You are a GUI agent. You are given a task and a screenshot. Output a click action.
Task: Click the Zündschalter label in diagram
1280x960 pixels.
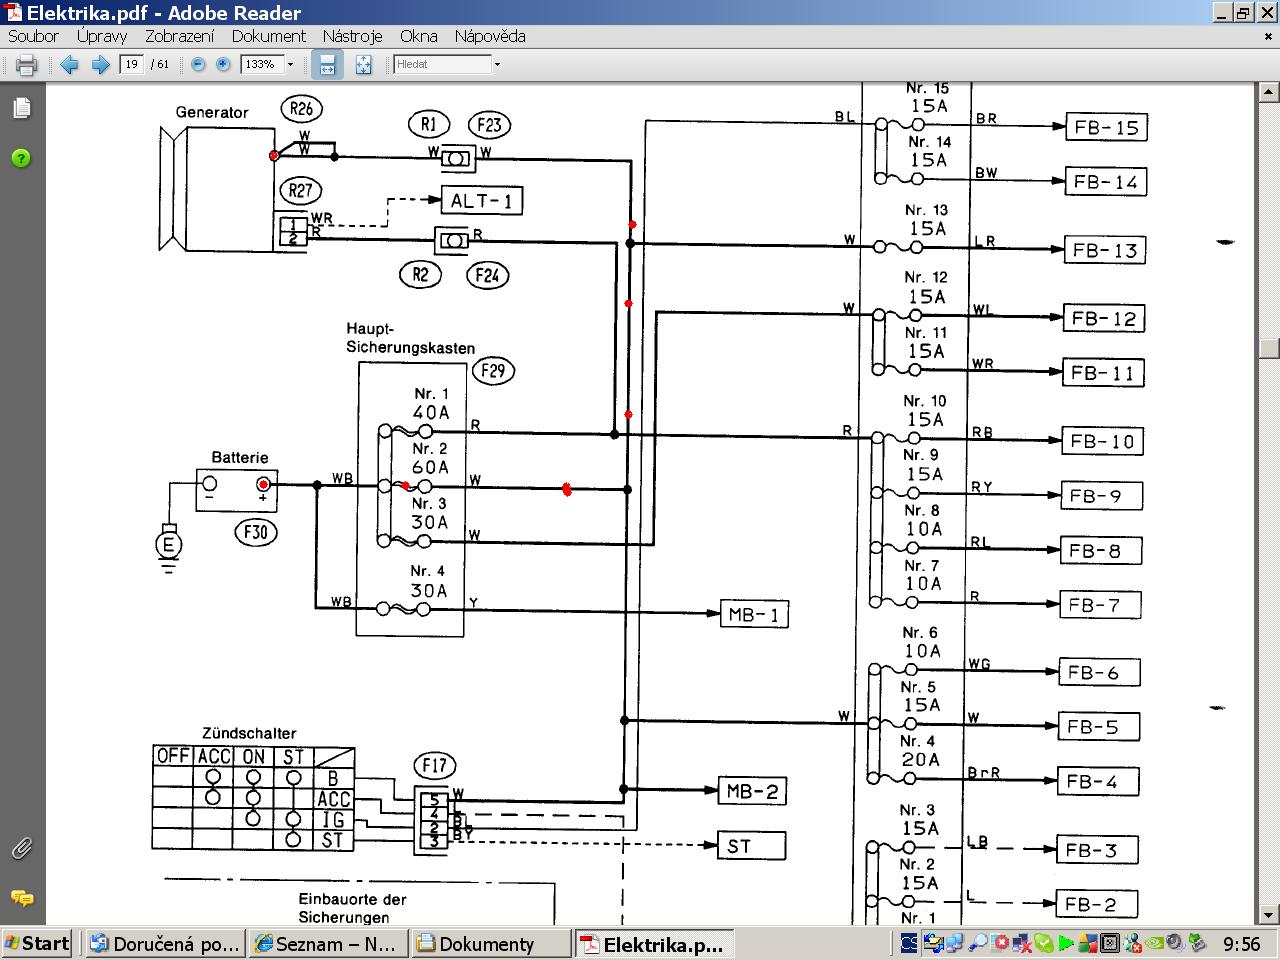249,733
